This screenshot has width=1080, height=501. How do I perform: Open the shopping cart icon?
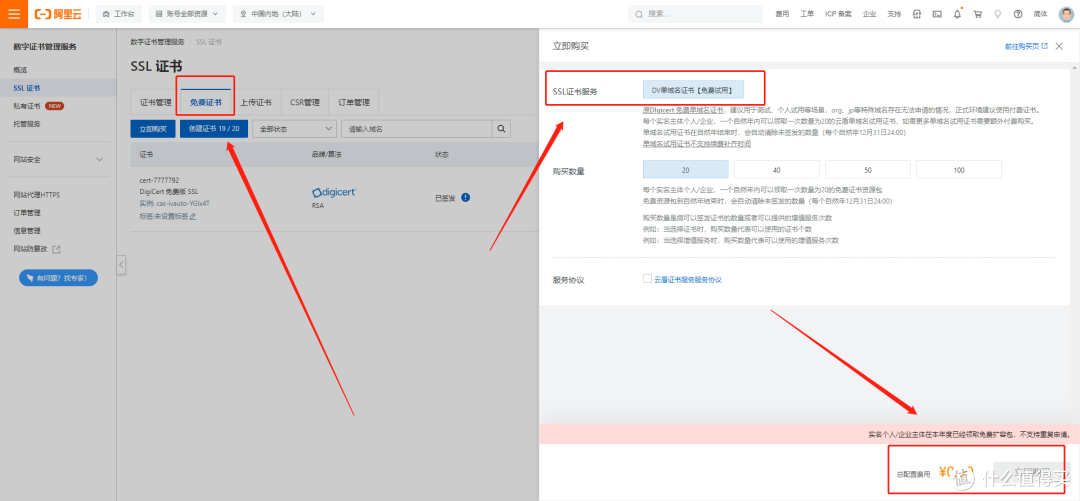pos(977,14)
